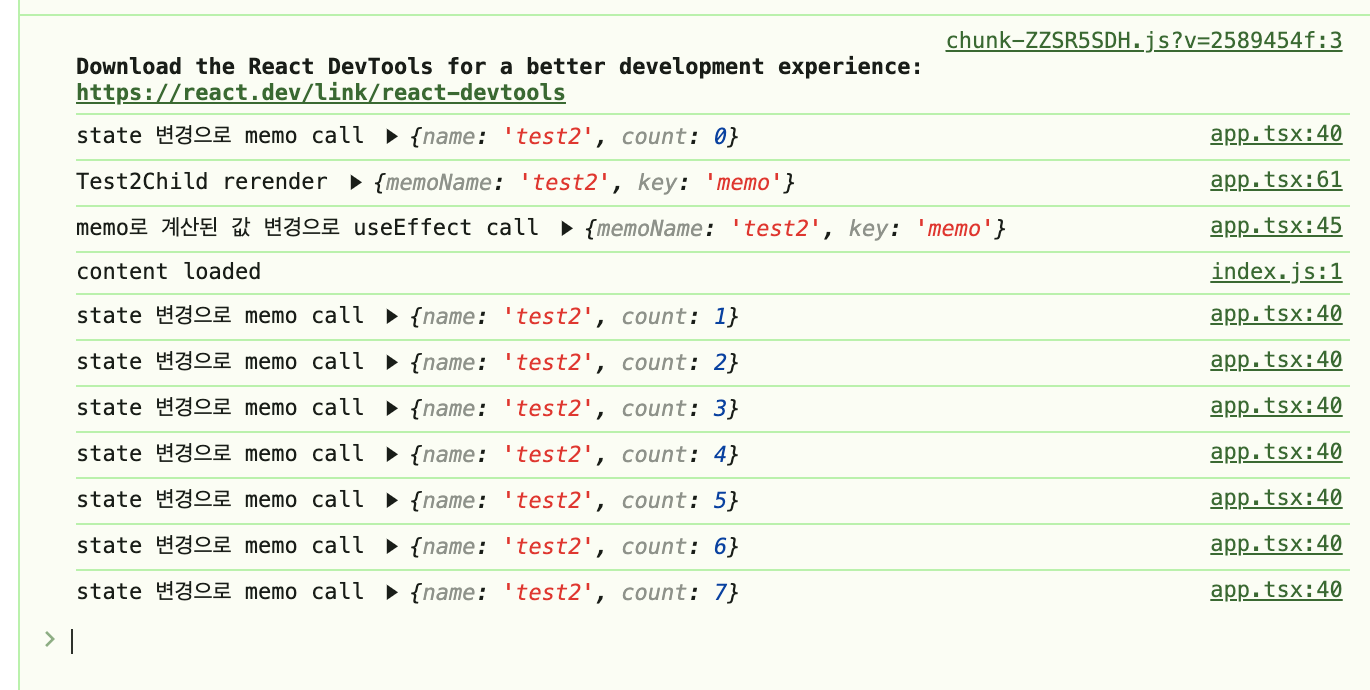Expand the object with count: 0

[393, 136]
